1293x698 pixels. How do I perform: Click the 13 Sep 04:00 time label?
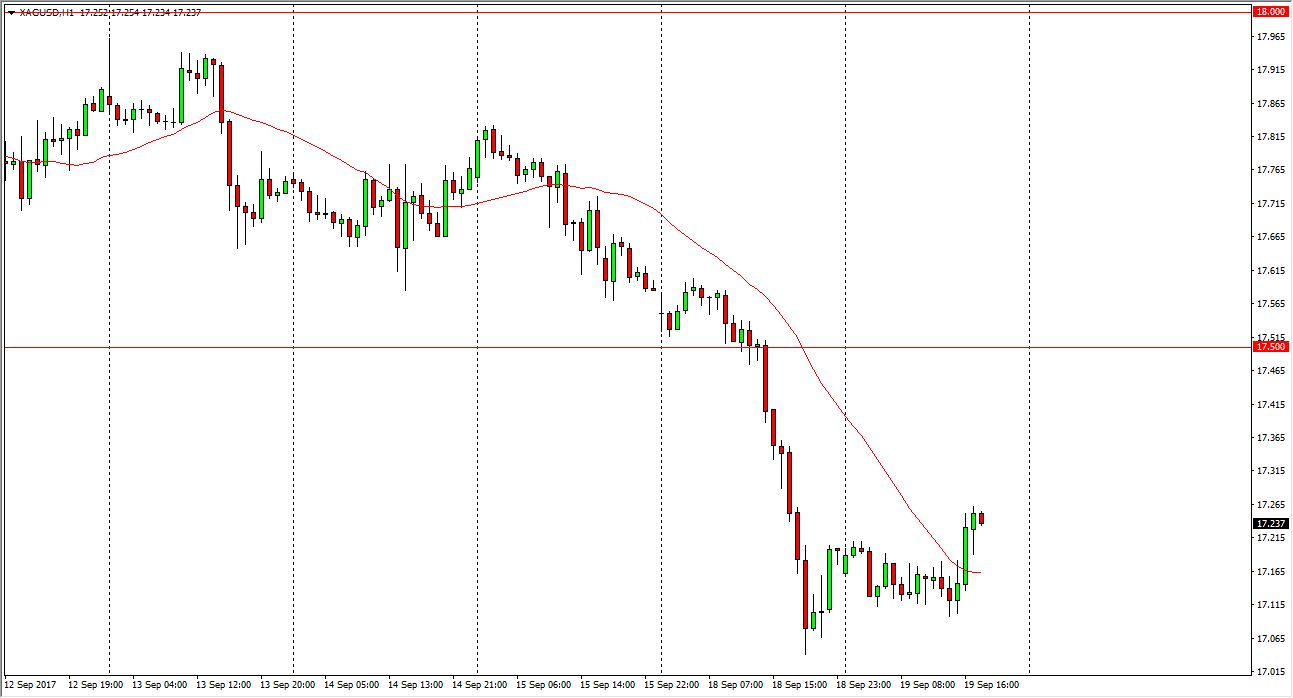[158, 686]
